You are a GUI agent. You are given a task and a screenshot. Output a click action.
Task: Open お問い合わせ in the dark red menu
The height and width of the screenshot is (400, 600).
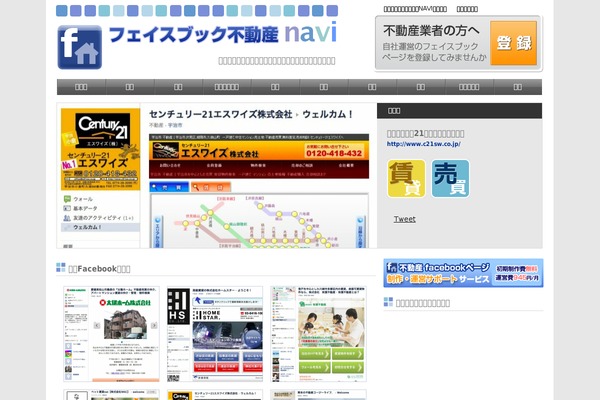tap(170, 165)
